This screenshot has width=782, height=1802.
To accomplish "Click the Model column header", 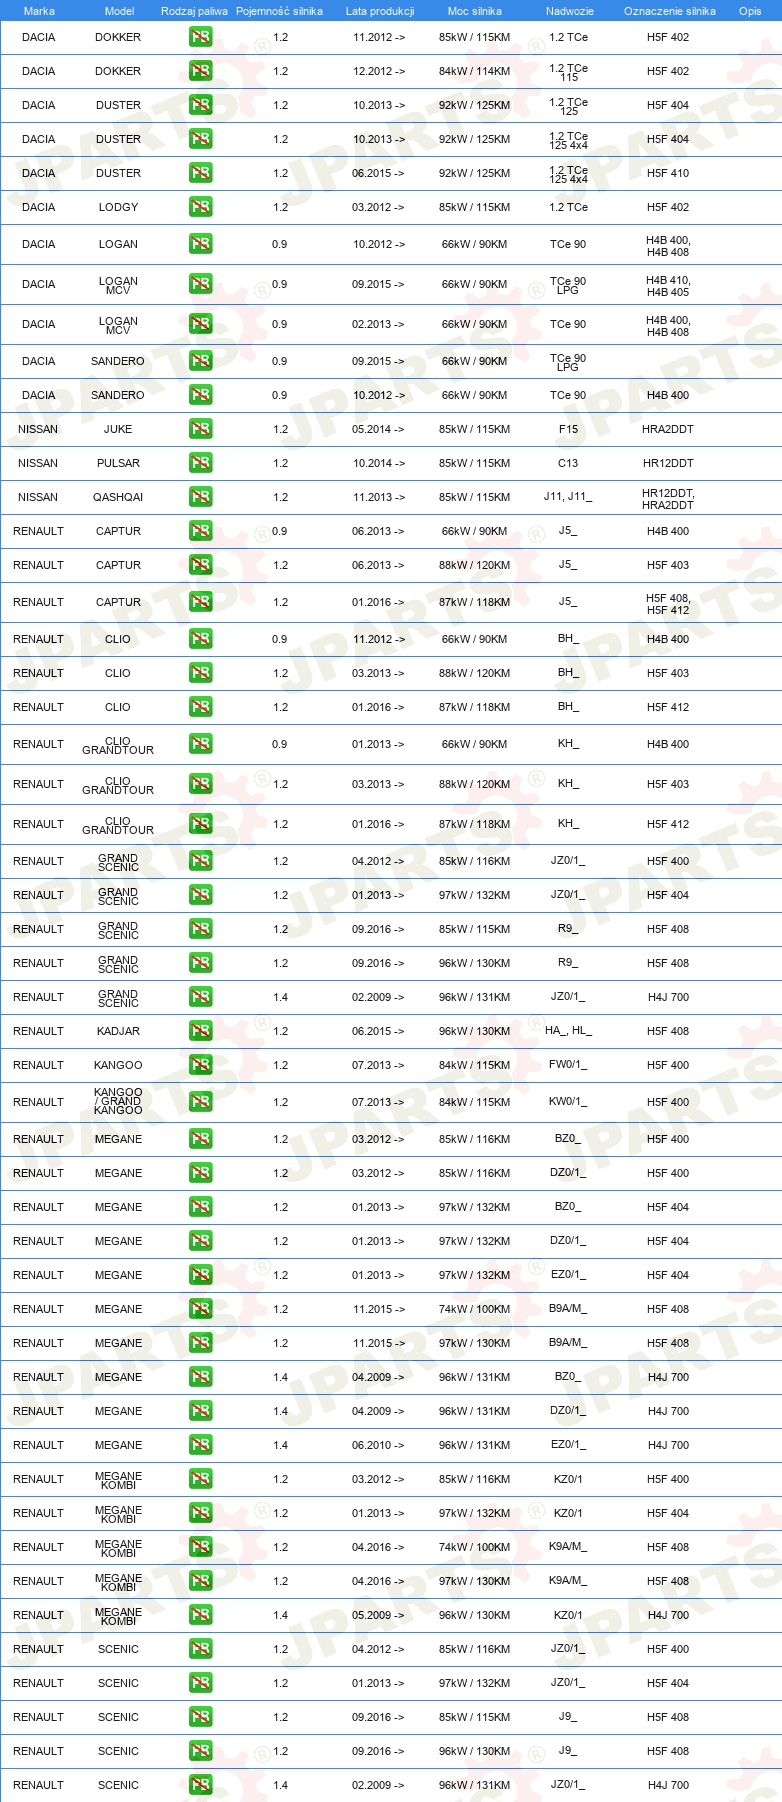I will point(120,11).
